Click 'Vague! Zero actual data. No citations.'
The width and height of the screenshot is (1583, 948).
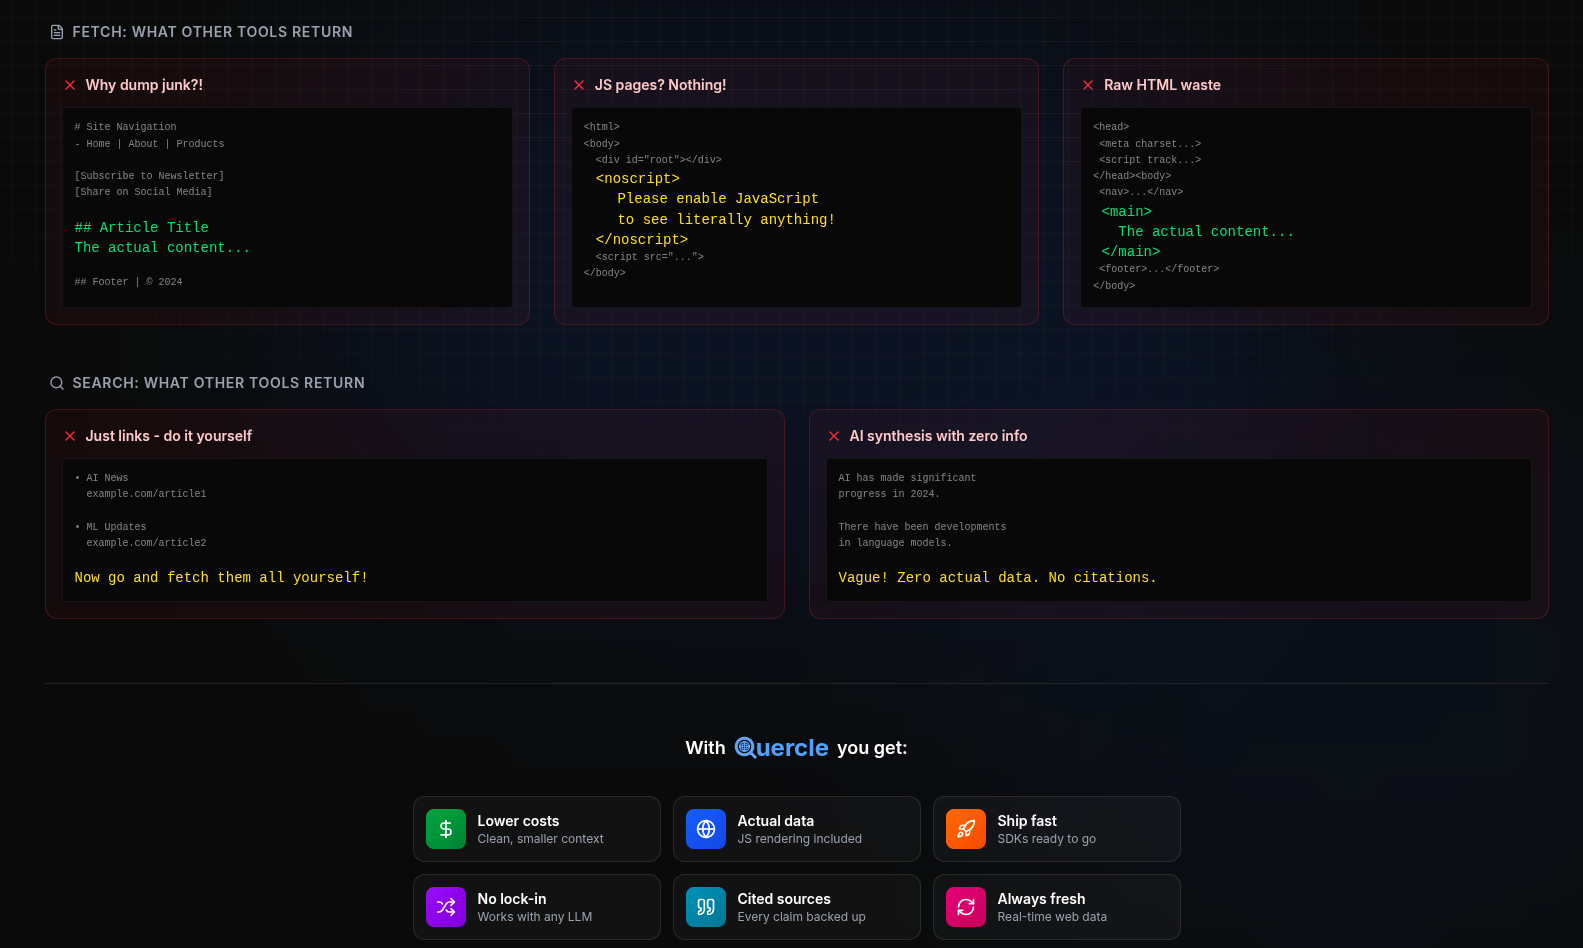(x=997, y=578)
